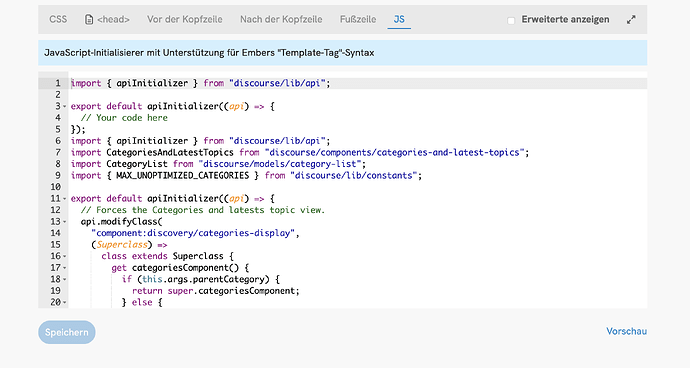Enable the Erweiterte anzeigen checkbox

pyautogui.click(x=511, y=20)
